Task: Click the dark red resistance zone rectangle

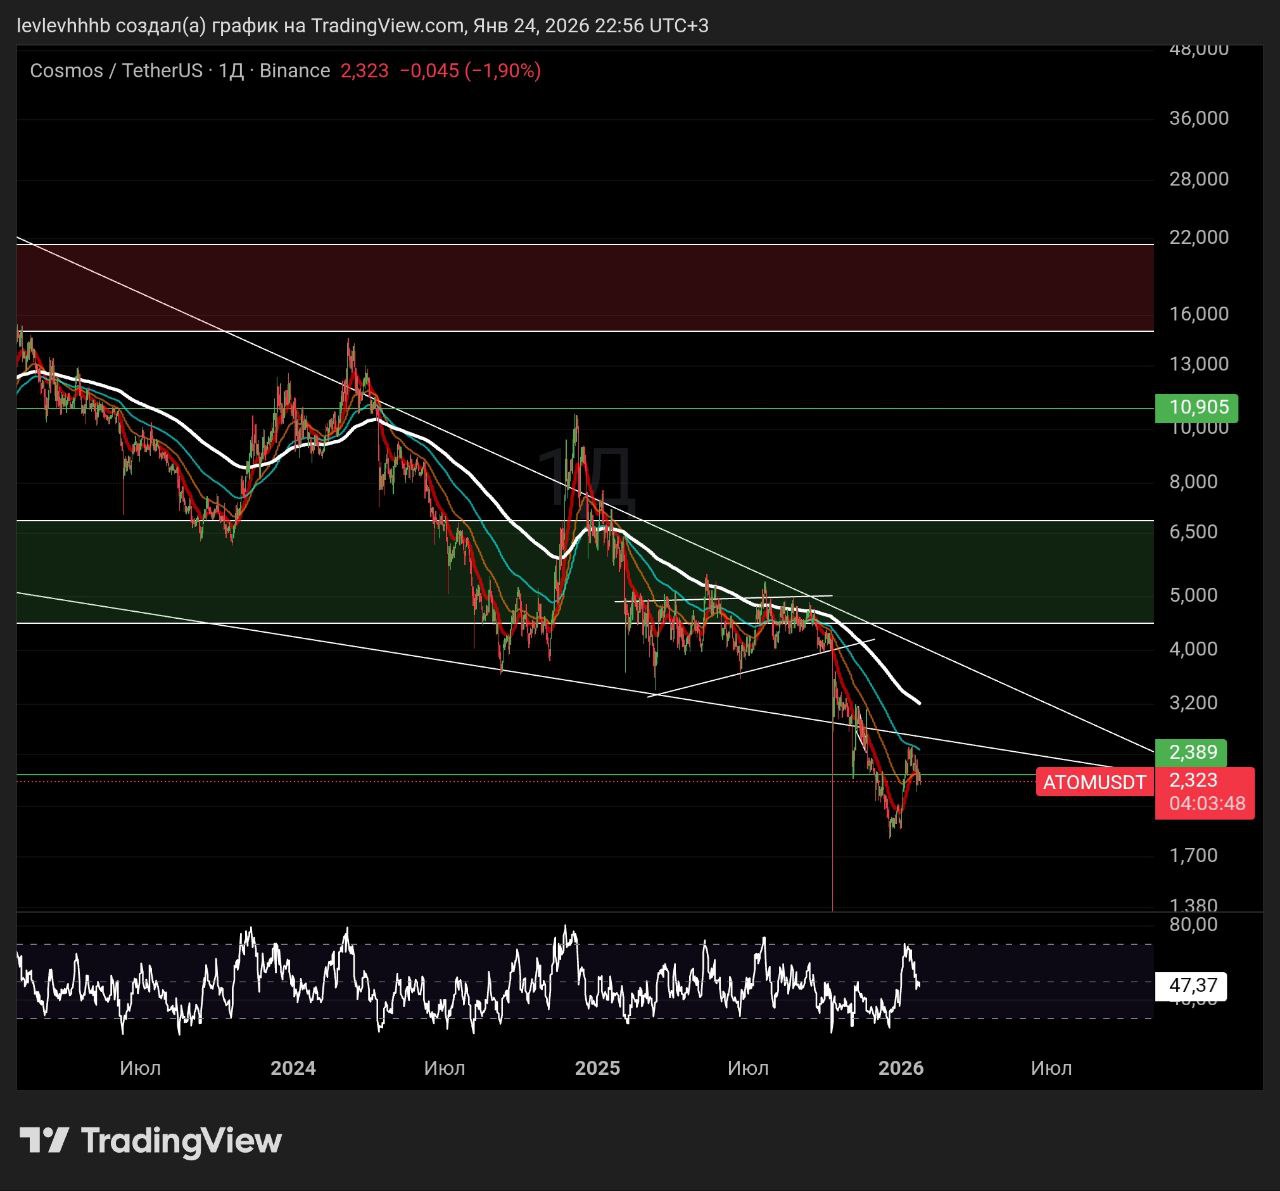Action: [x=585, y=287]
